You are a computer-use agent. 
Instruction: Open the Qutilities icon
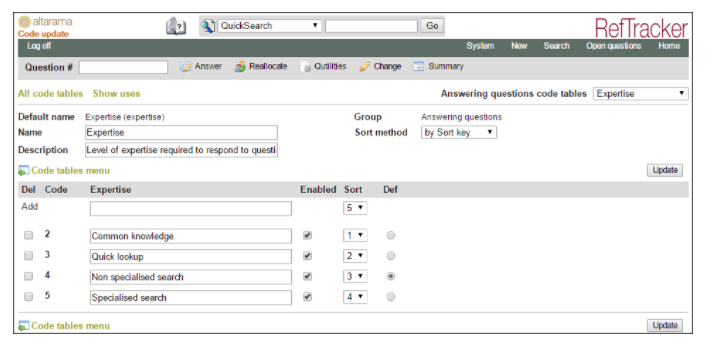pos(306,67)
